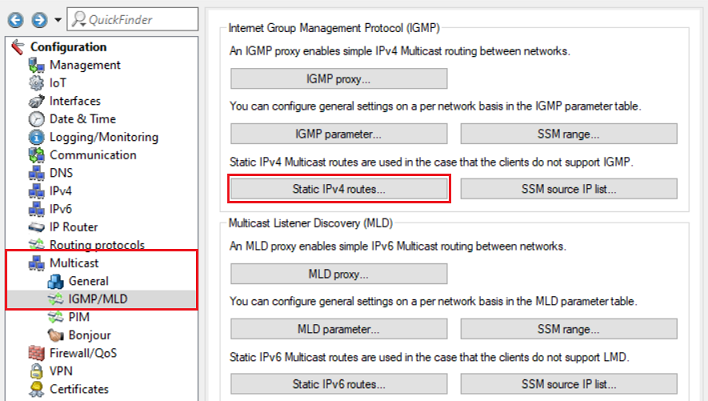
Task: Select the IoT icon in tree
Action: pyautogui.click(x=35, y=83)
